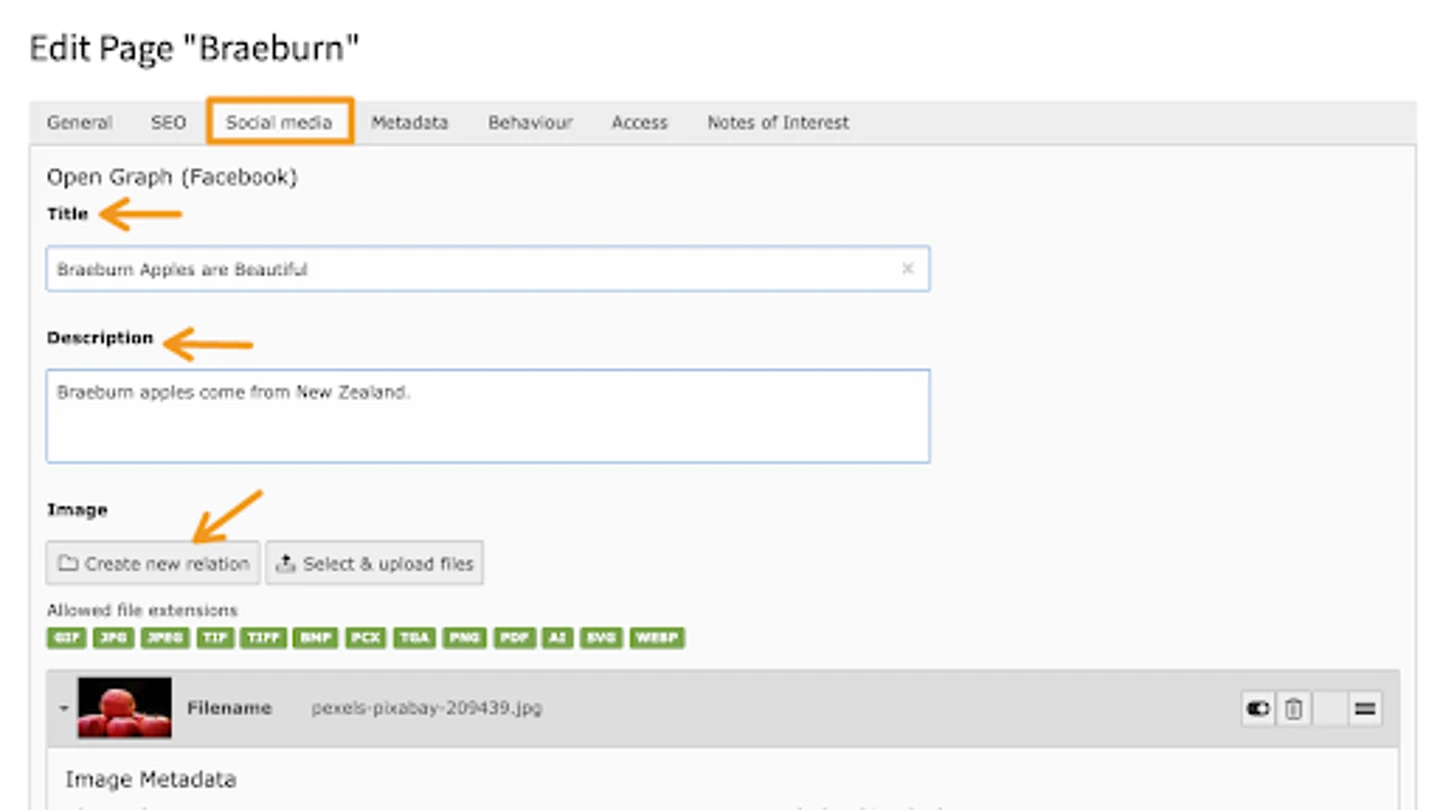Click the apples image thumbnail
This screenshot has width=1440, height=810.
(124, 708)
